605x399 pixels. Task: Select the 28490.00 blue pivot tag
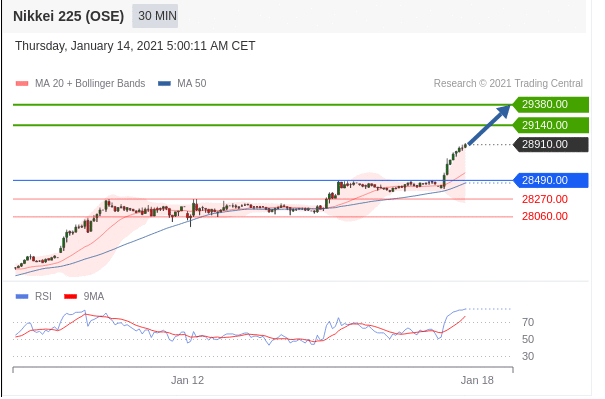[x=551, y=180]
